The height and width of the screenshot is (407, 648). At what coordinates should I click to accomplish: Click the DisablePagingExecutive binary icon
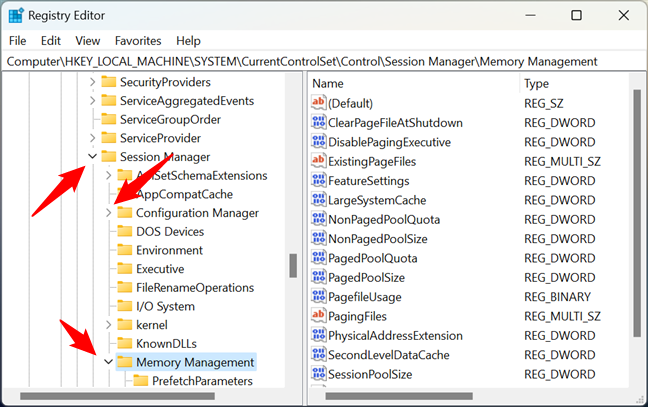[318, 142]
